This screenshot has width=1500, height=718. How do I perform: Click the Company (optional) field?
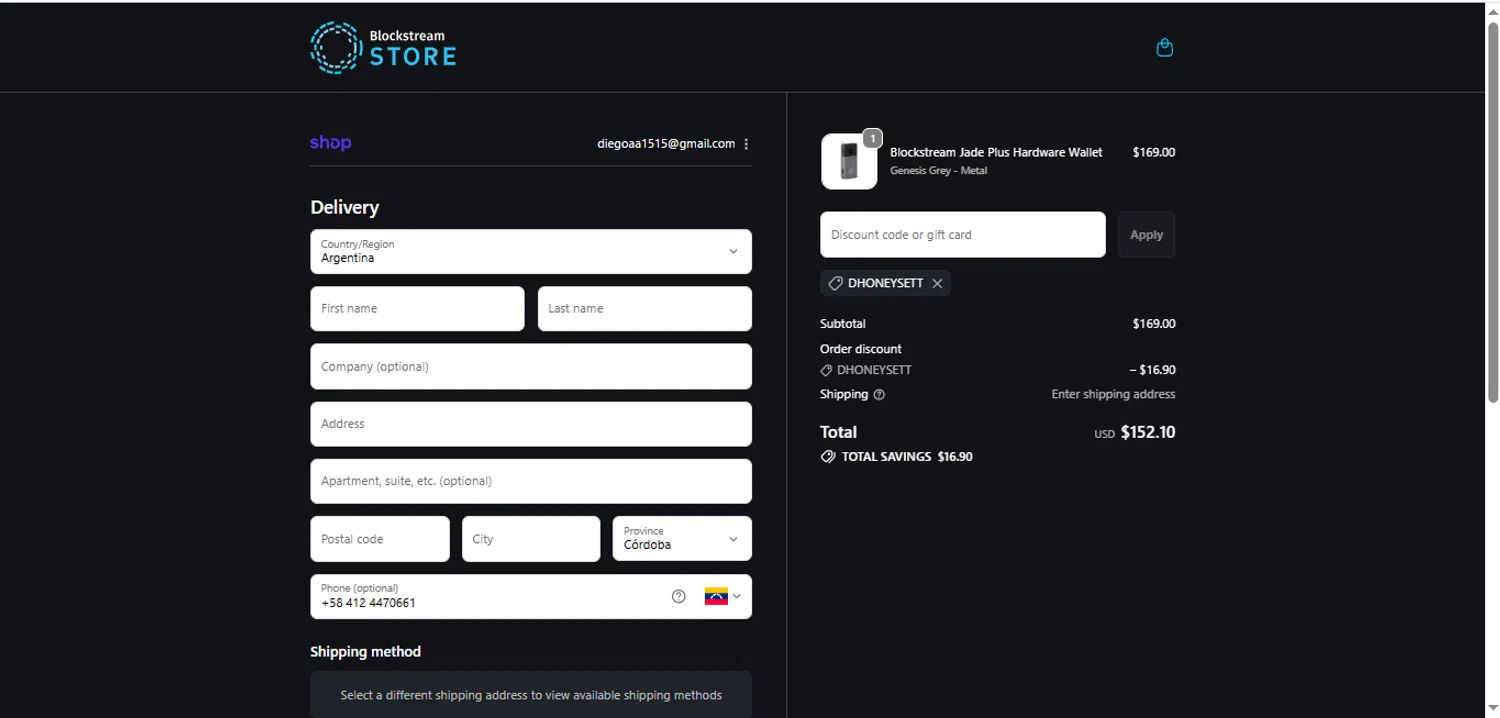[531, 367]
